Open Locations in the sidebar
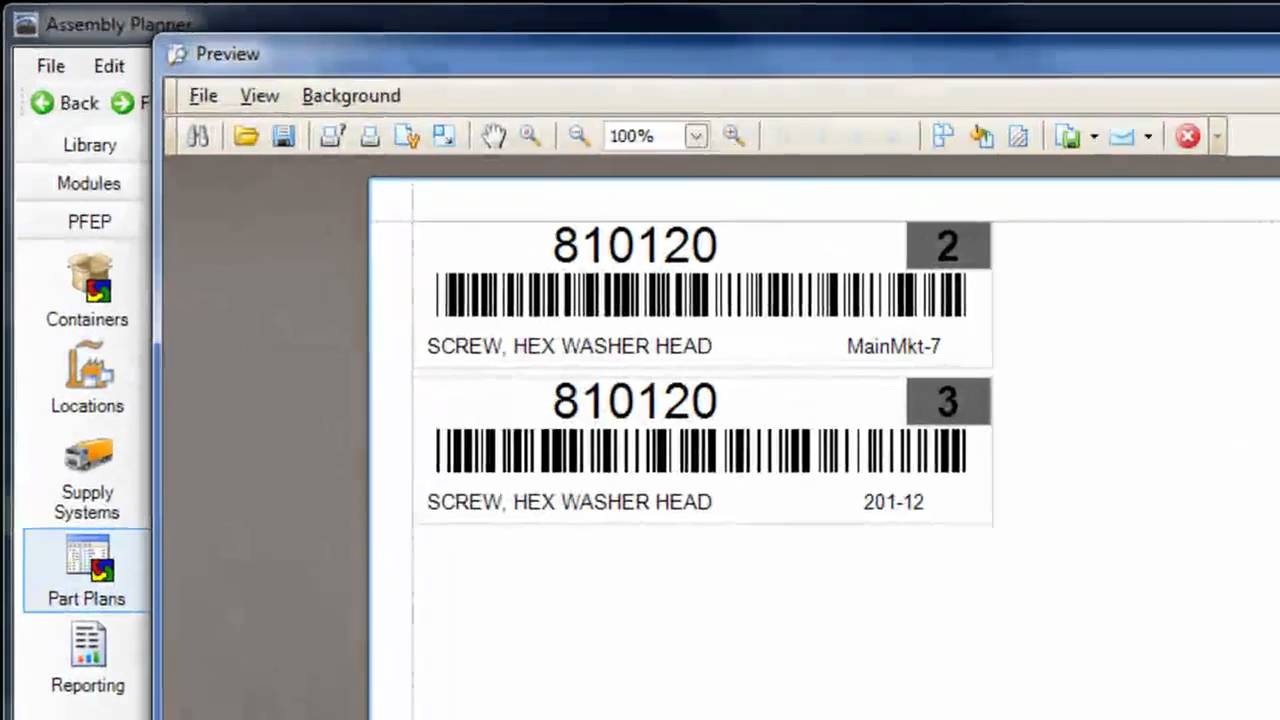The image size is (1280, 720). pyautogui.click(x=87, y=378)
